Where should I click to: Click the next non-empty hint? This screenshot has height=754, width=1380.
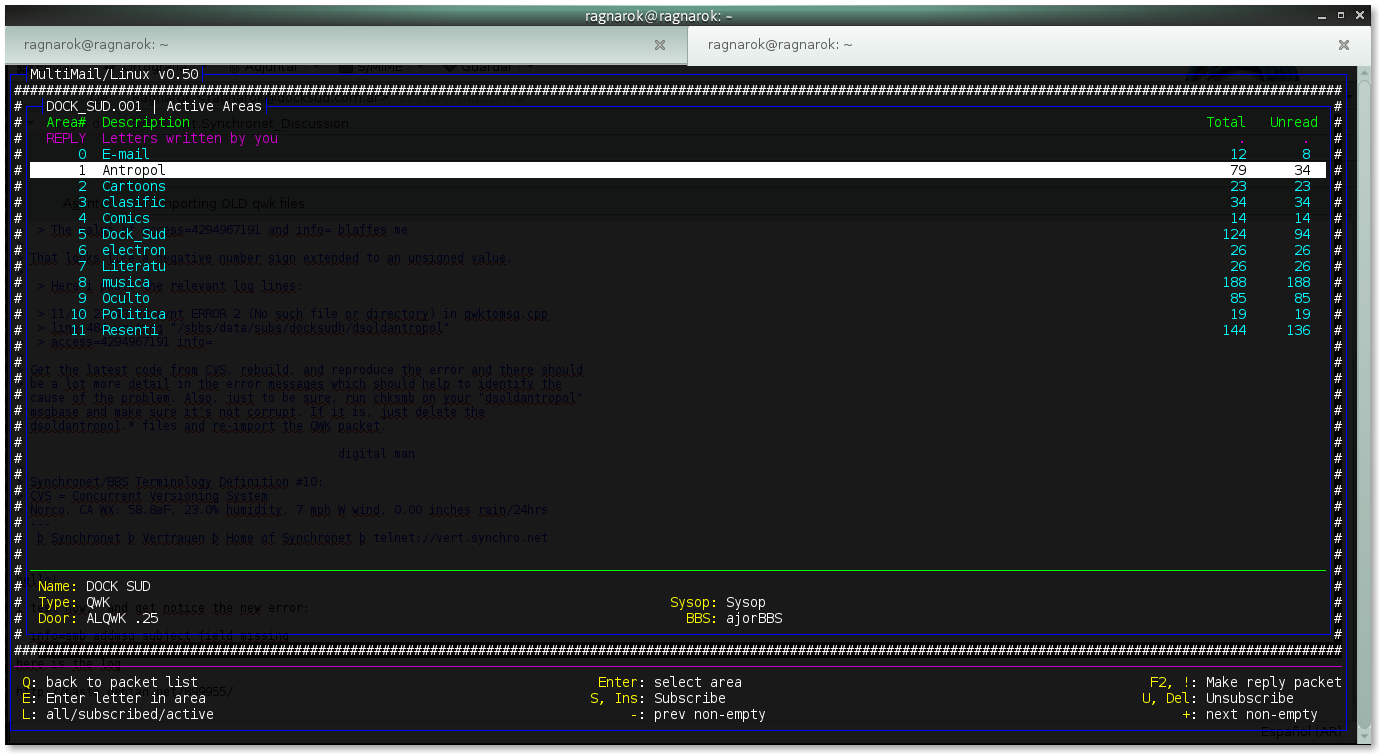point(1250,715)
